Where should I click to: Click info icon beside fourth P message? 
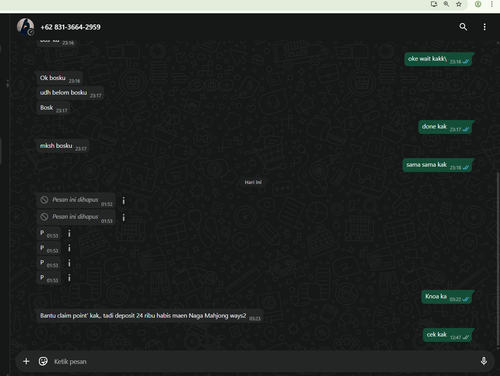click(69, 278)
